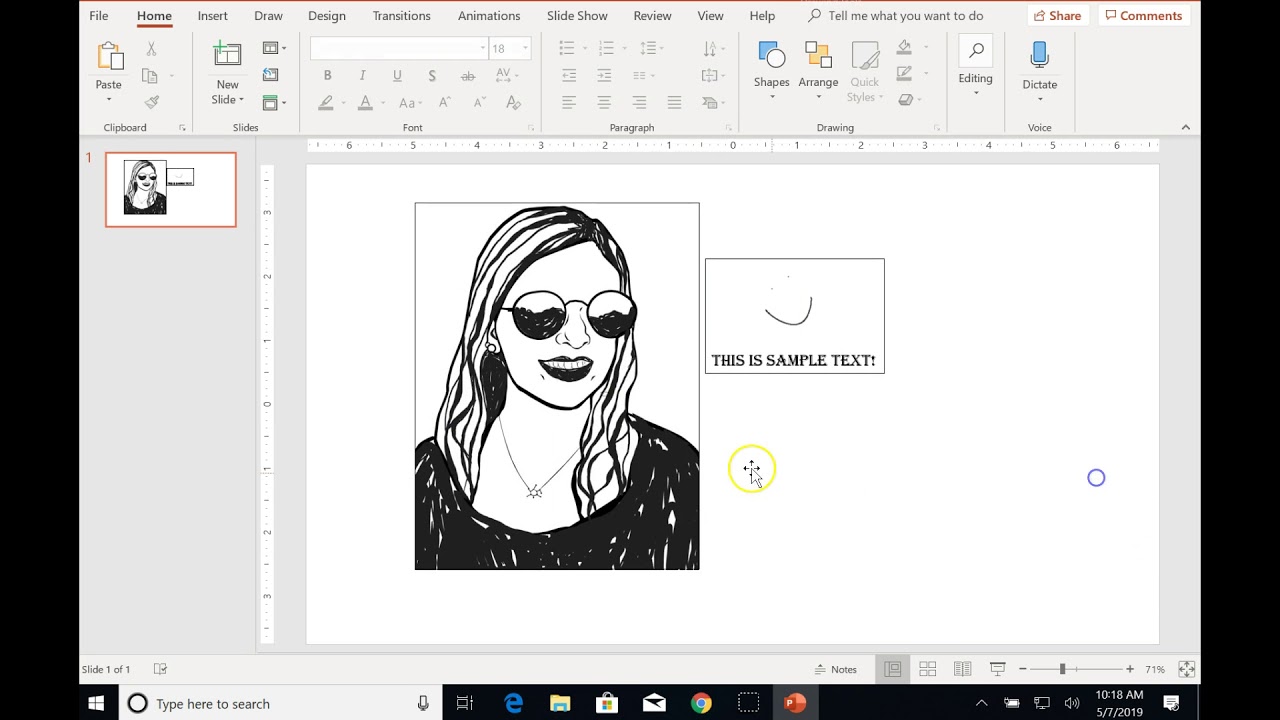Click the zoom slider handle
Viewport: 1280px width, 720px height.
(x=1062, y=669)
